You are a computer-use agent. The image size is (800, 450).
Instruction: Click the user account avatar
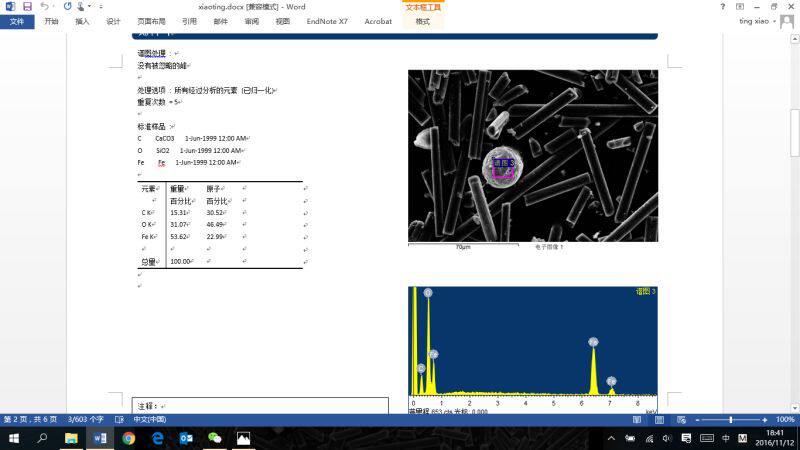point(787,21)
